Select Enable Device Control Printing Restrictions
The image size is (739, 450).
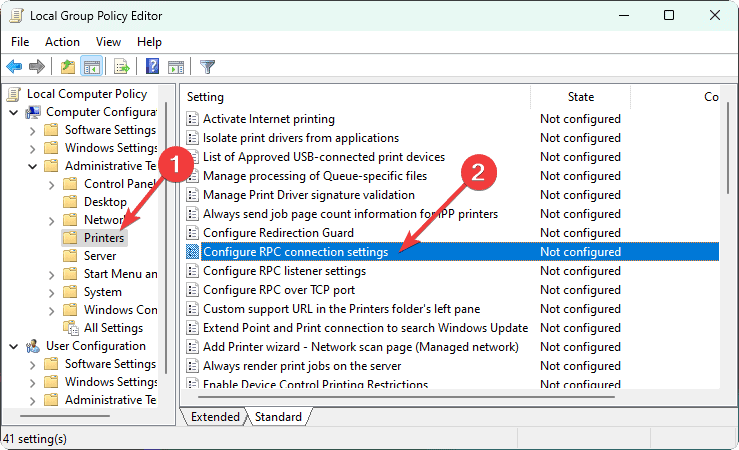pos(315,384)
